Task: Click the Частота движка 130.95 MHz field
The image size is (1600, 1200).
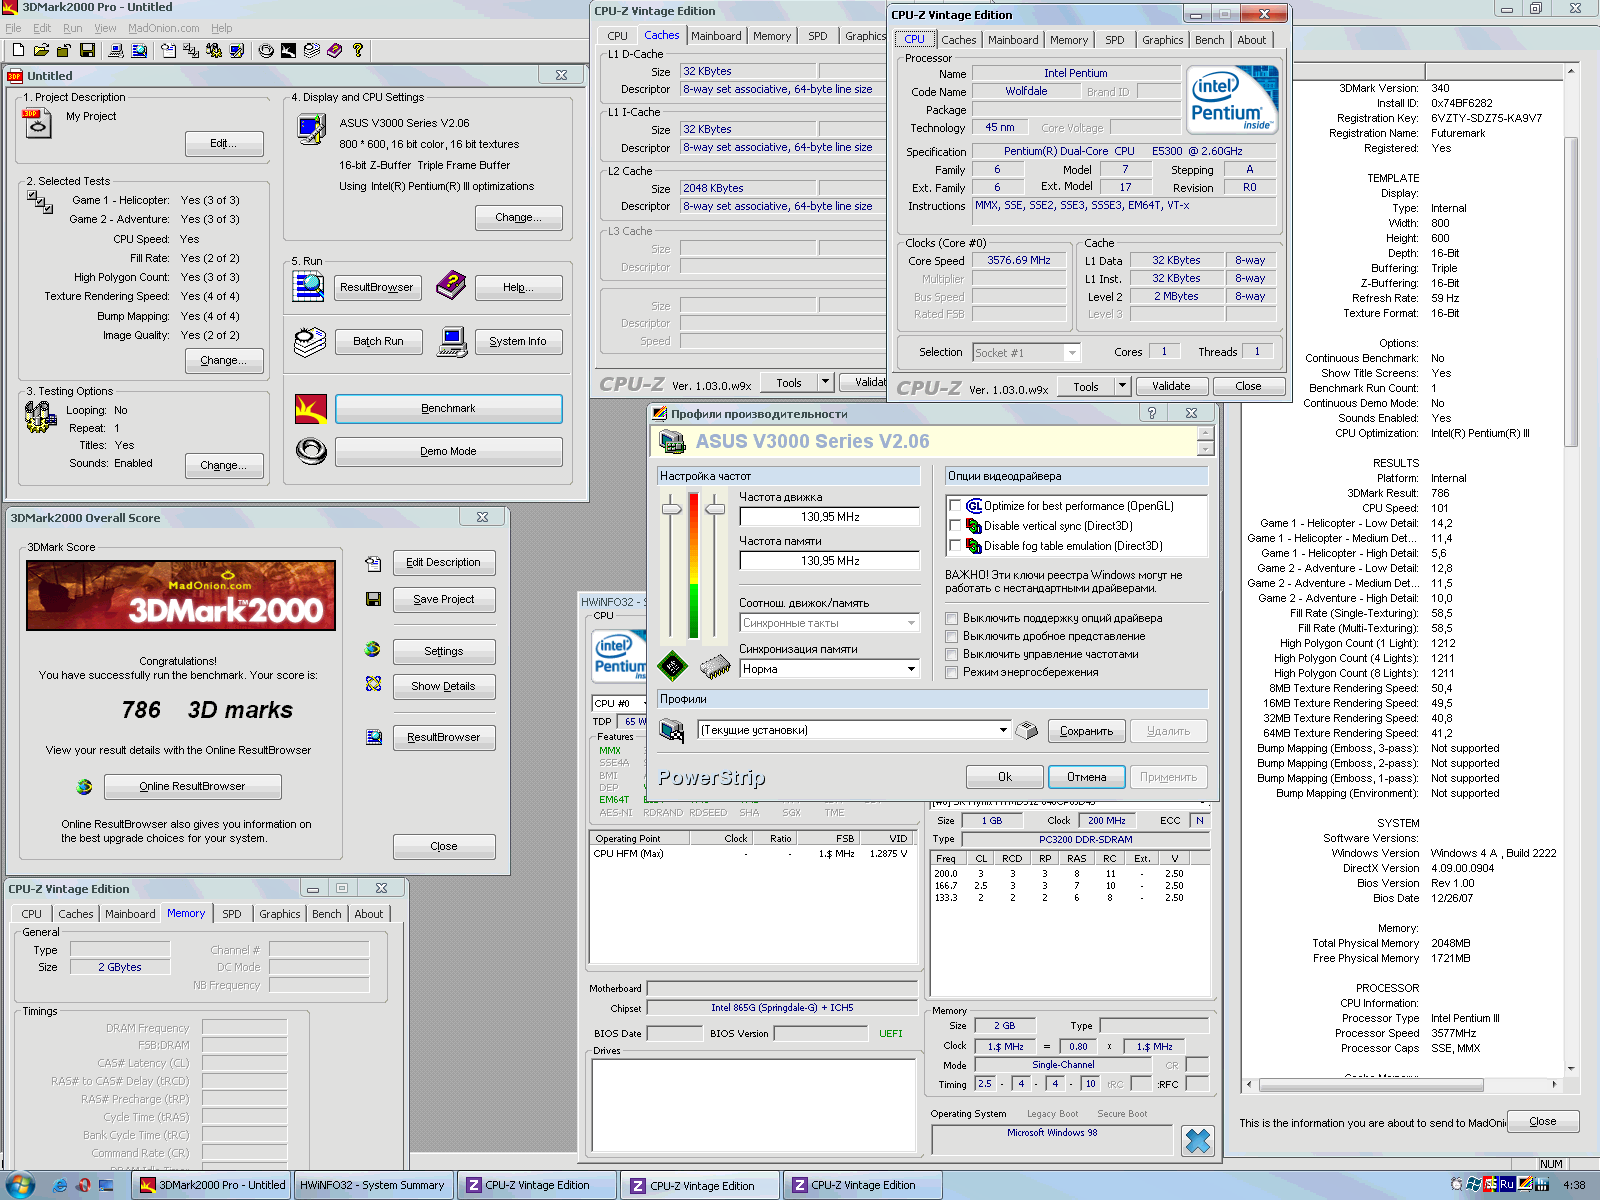Action: (830, 517)
